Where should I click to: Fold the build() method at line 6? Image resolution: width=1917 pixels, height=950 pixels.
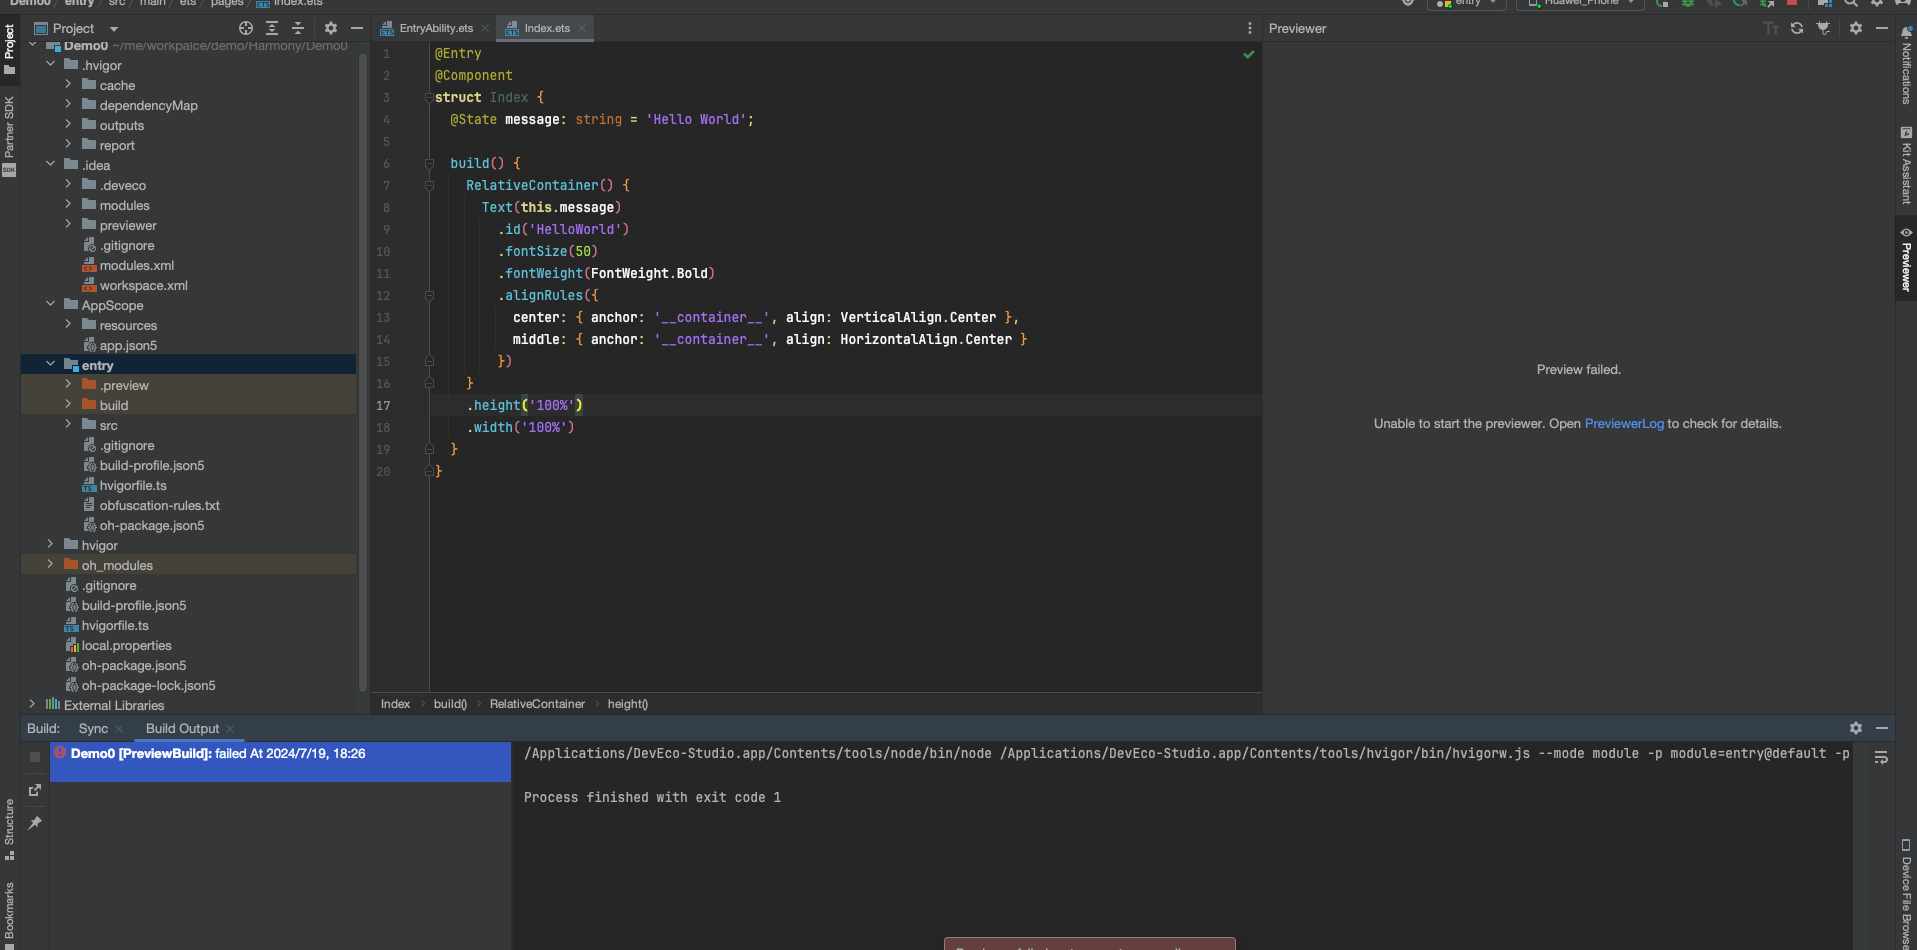pos(429,163)
